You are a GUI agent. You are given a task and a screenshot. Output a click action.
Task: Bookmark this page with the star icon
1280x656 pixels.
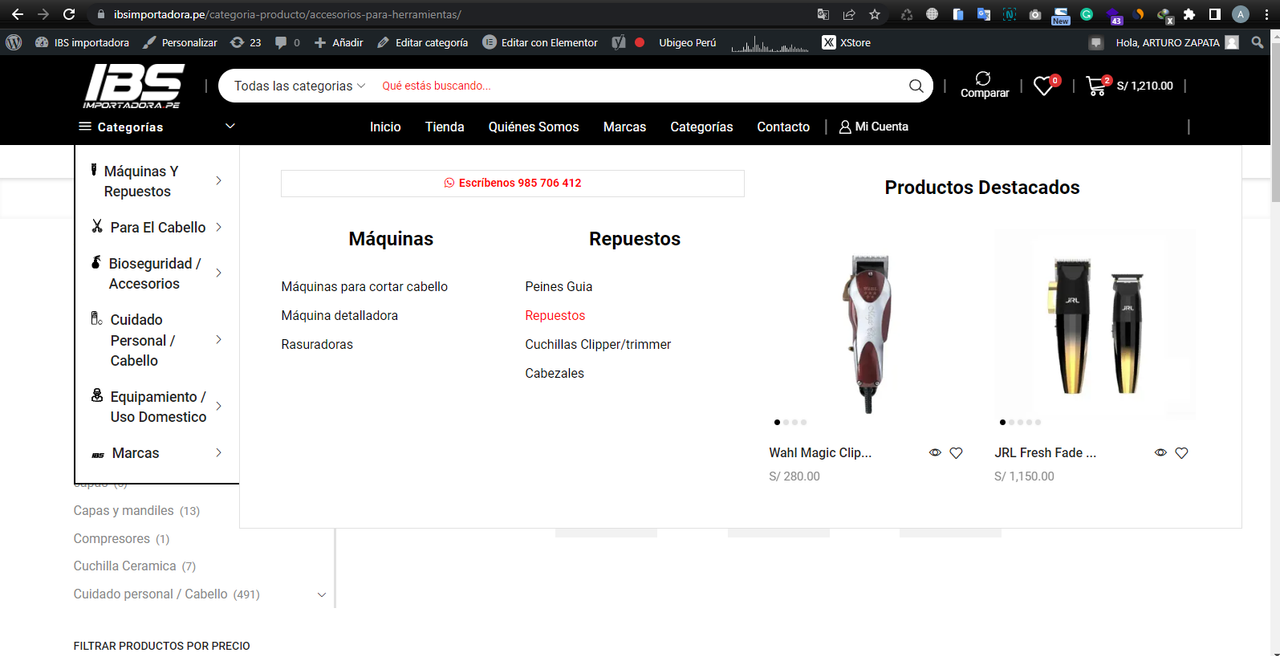tap(875, 14)
